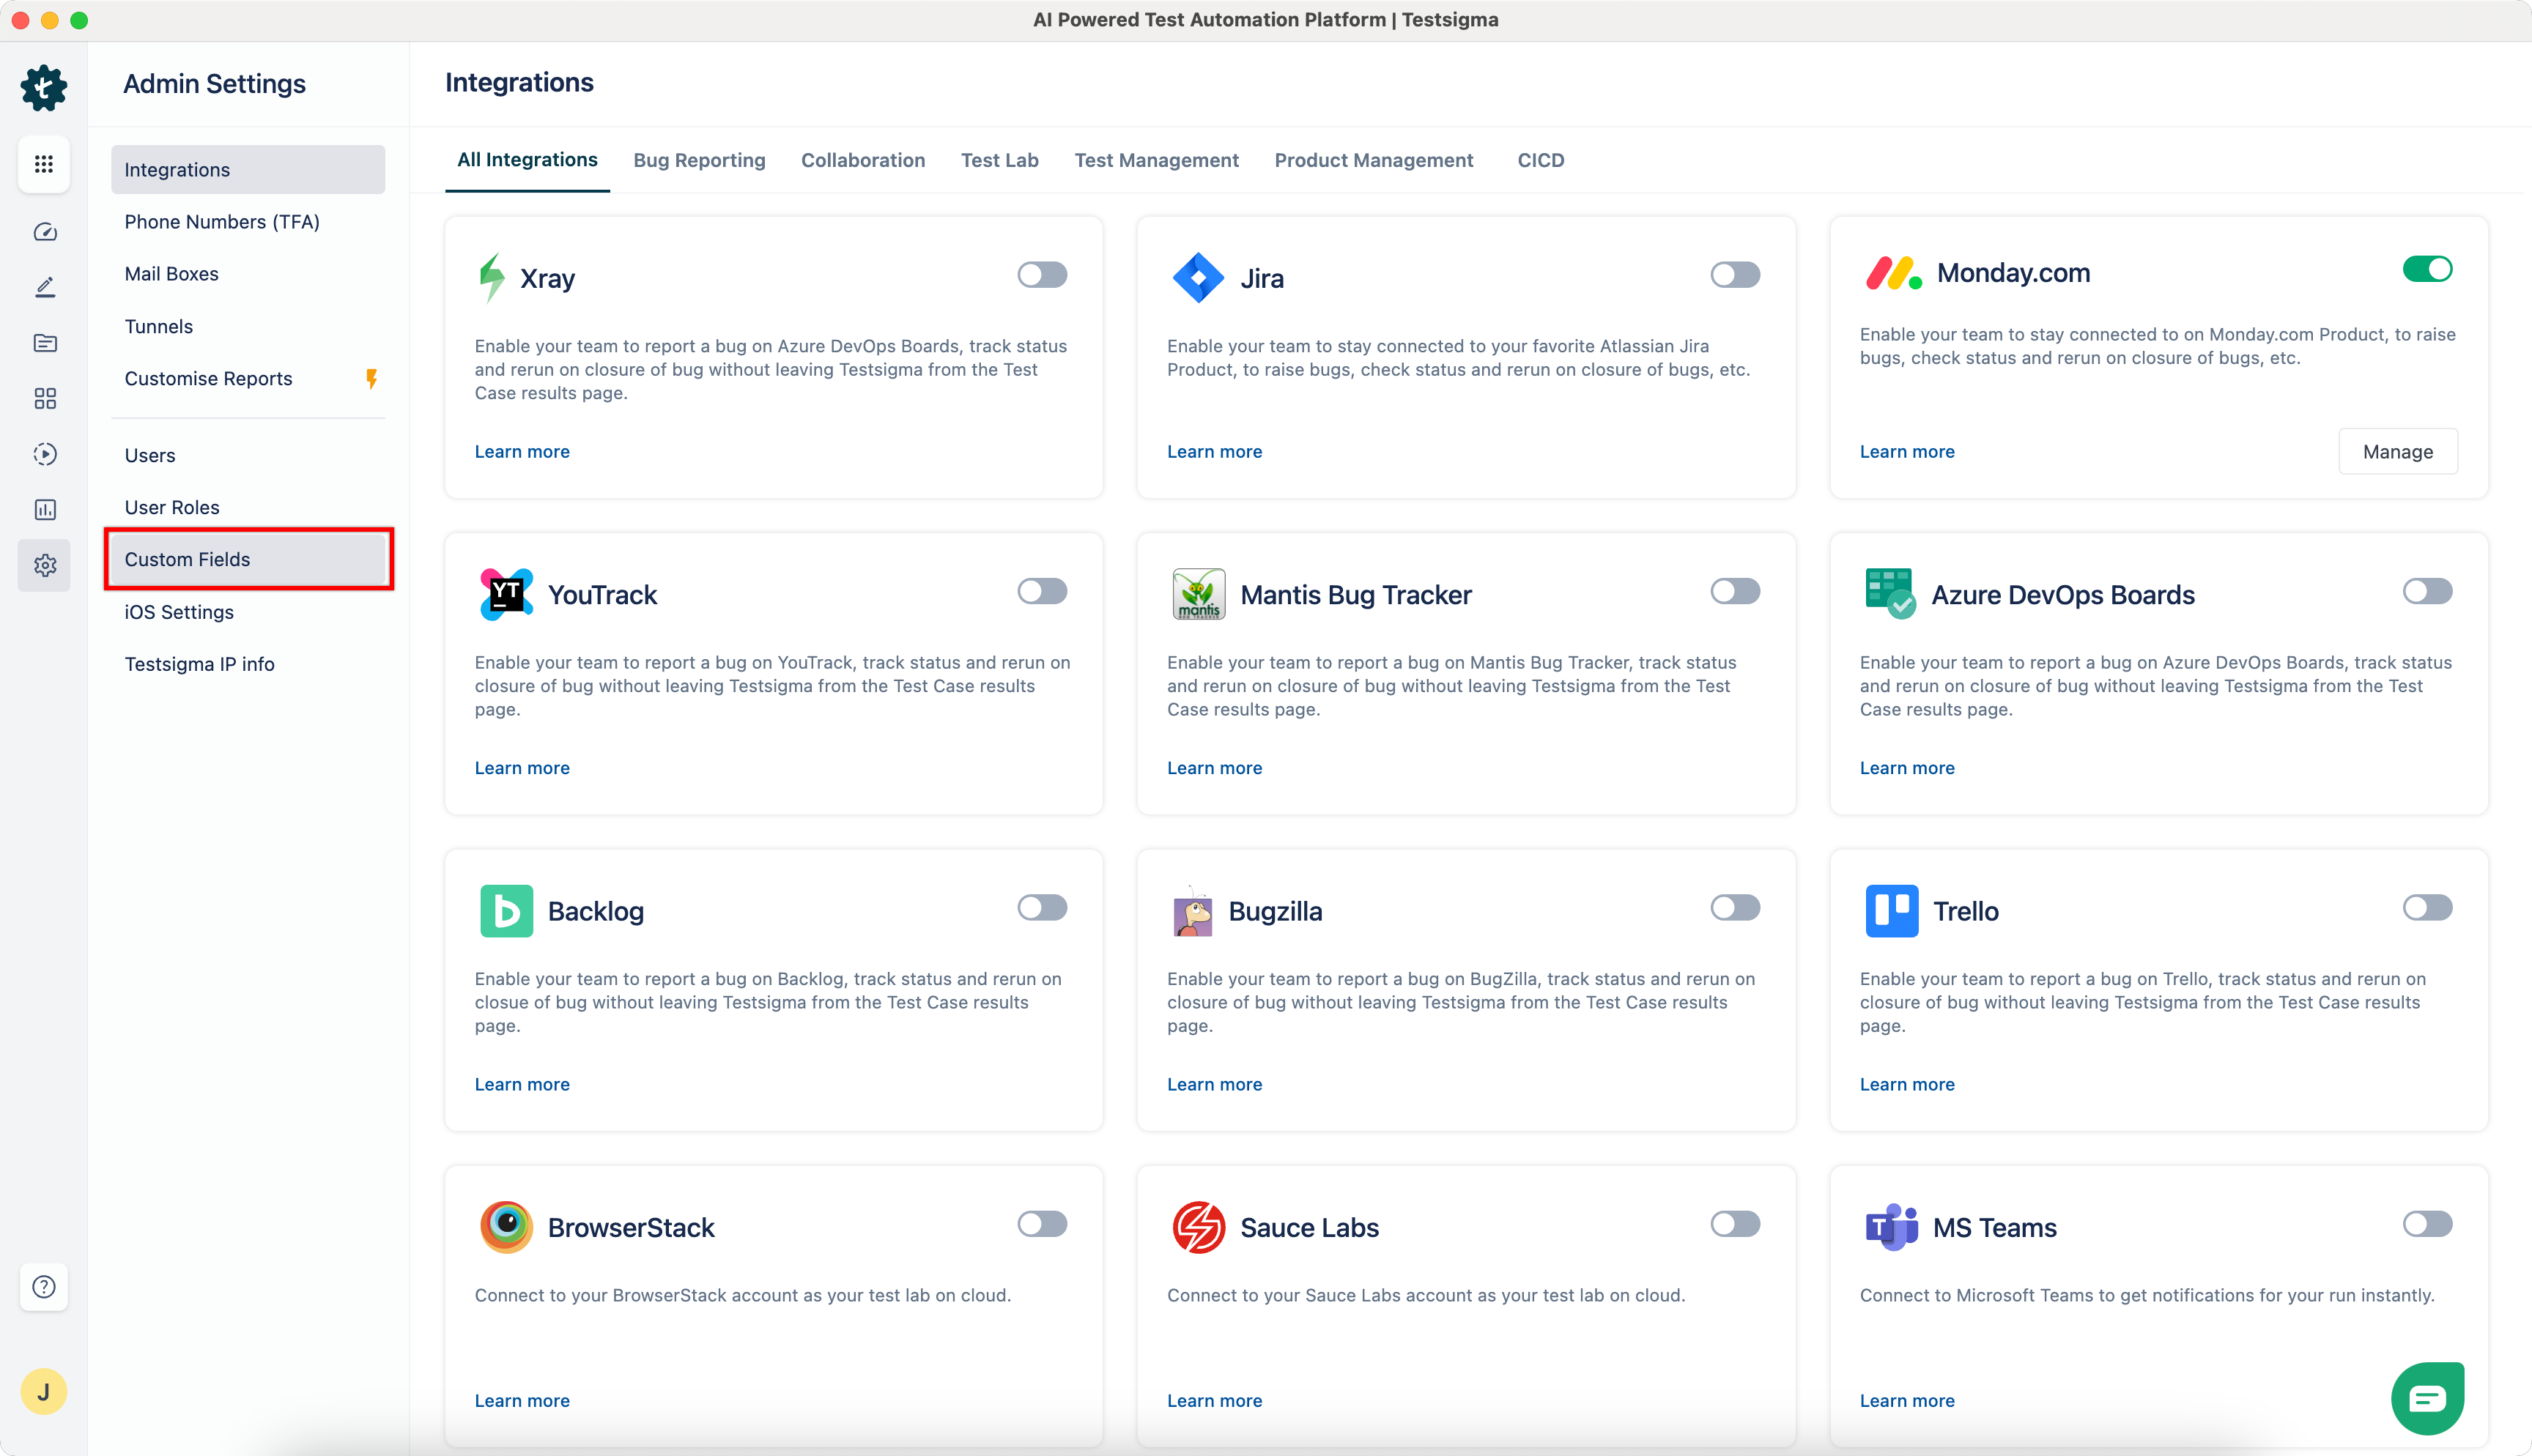Open Learn more link for Bugzilla

coord(1214,1084)
